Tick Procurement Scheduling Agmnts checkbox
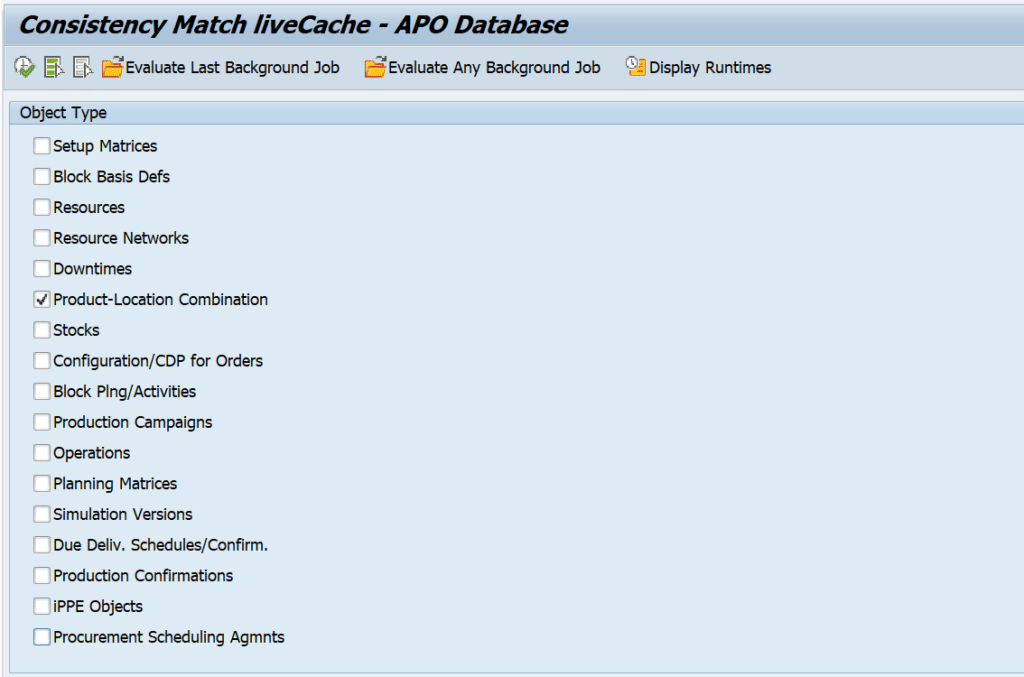The height and width of the screenshot is (677, 1024). click(x=42, y=637)
